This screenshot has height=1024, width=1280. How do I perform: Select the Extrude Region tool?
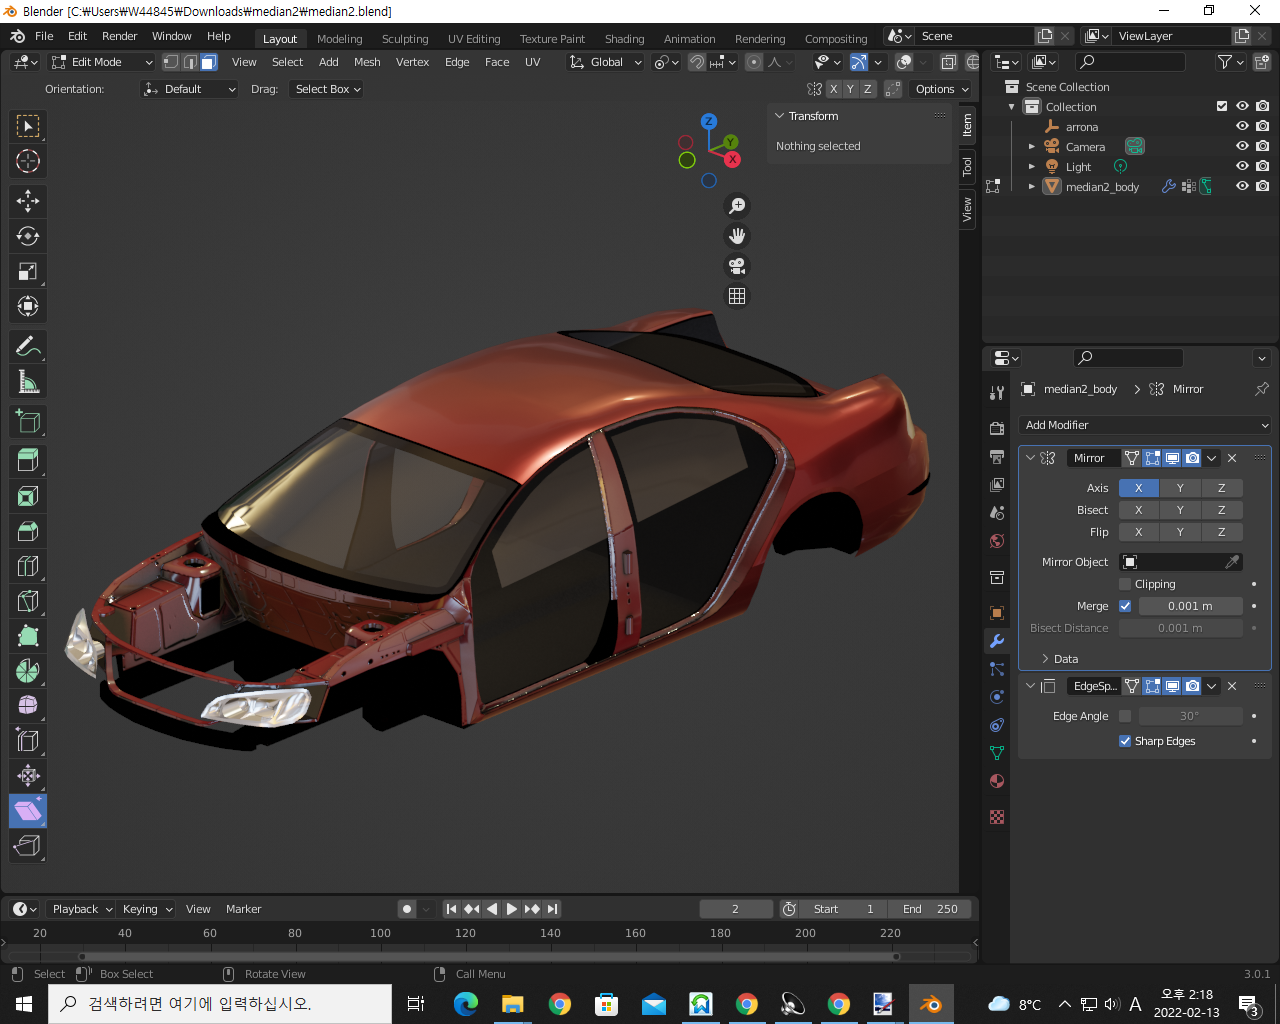point(28,460)
